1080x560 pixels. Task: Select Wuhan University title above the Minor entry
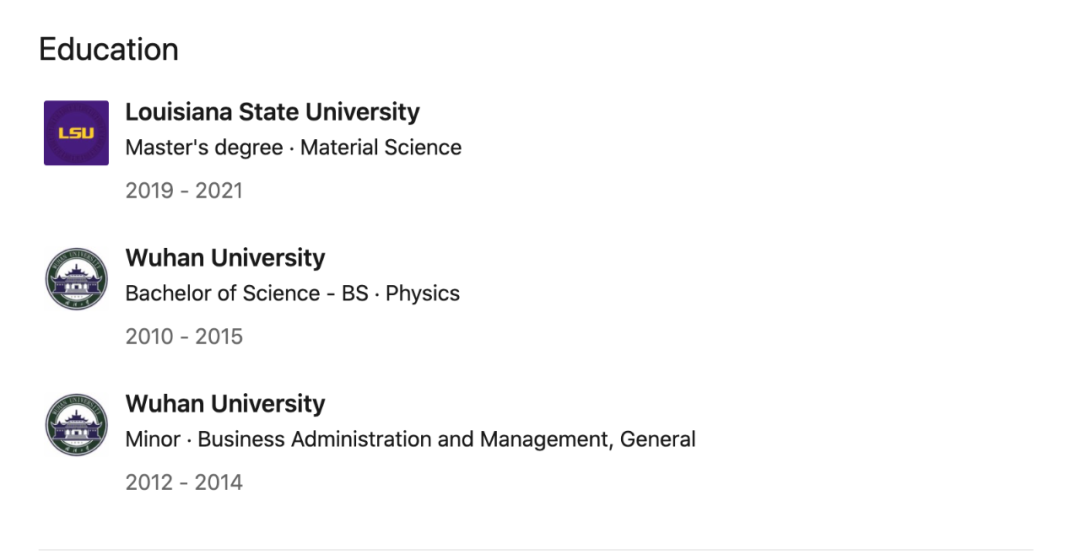pos(225,404)
